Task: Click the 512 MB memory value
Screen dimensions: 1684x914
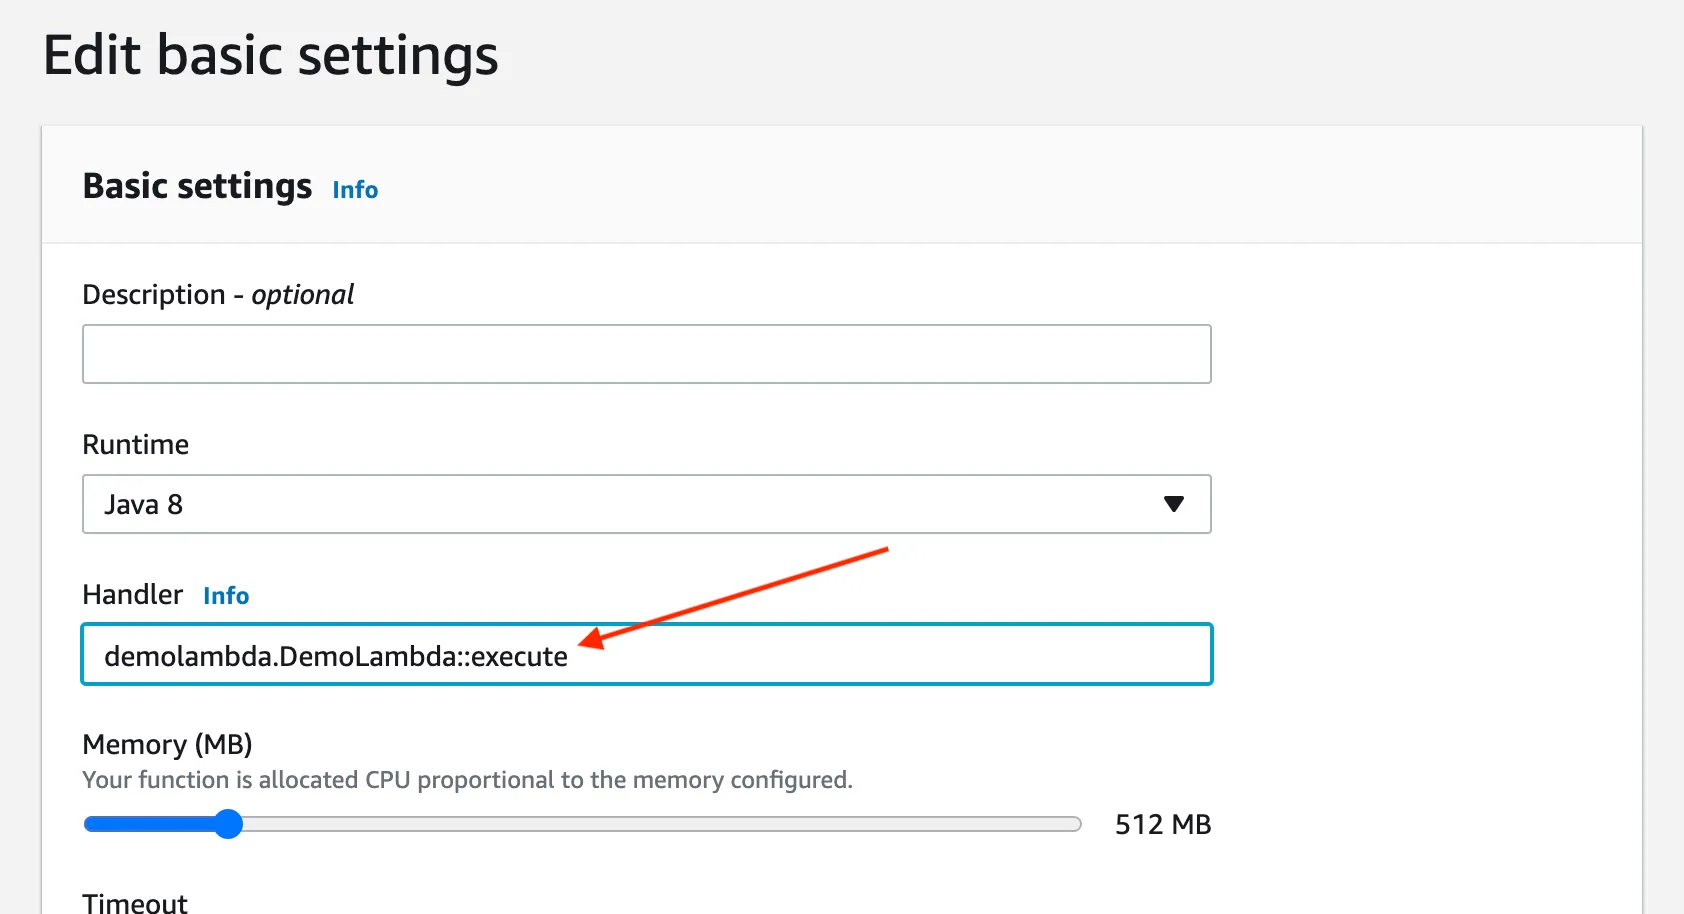Action: pyautogui.click(x=1161, y=824)
